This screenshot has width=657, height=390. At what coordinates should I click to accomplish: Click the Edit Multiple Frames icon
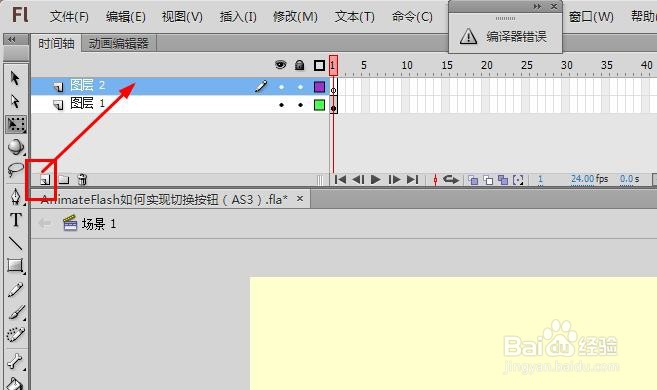pos(503,180)
